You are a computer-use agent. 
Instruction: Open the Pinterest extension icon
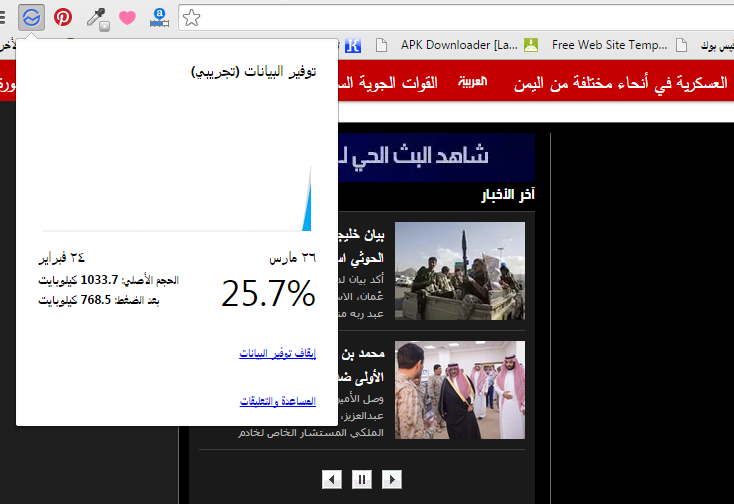point(63,17)
